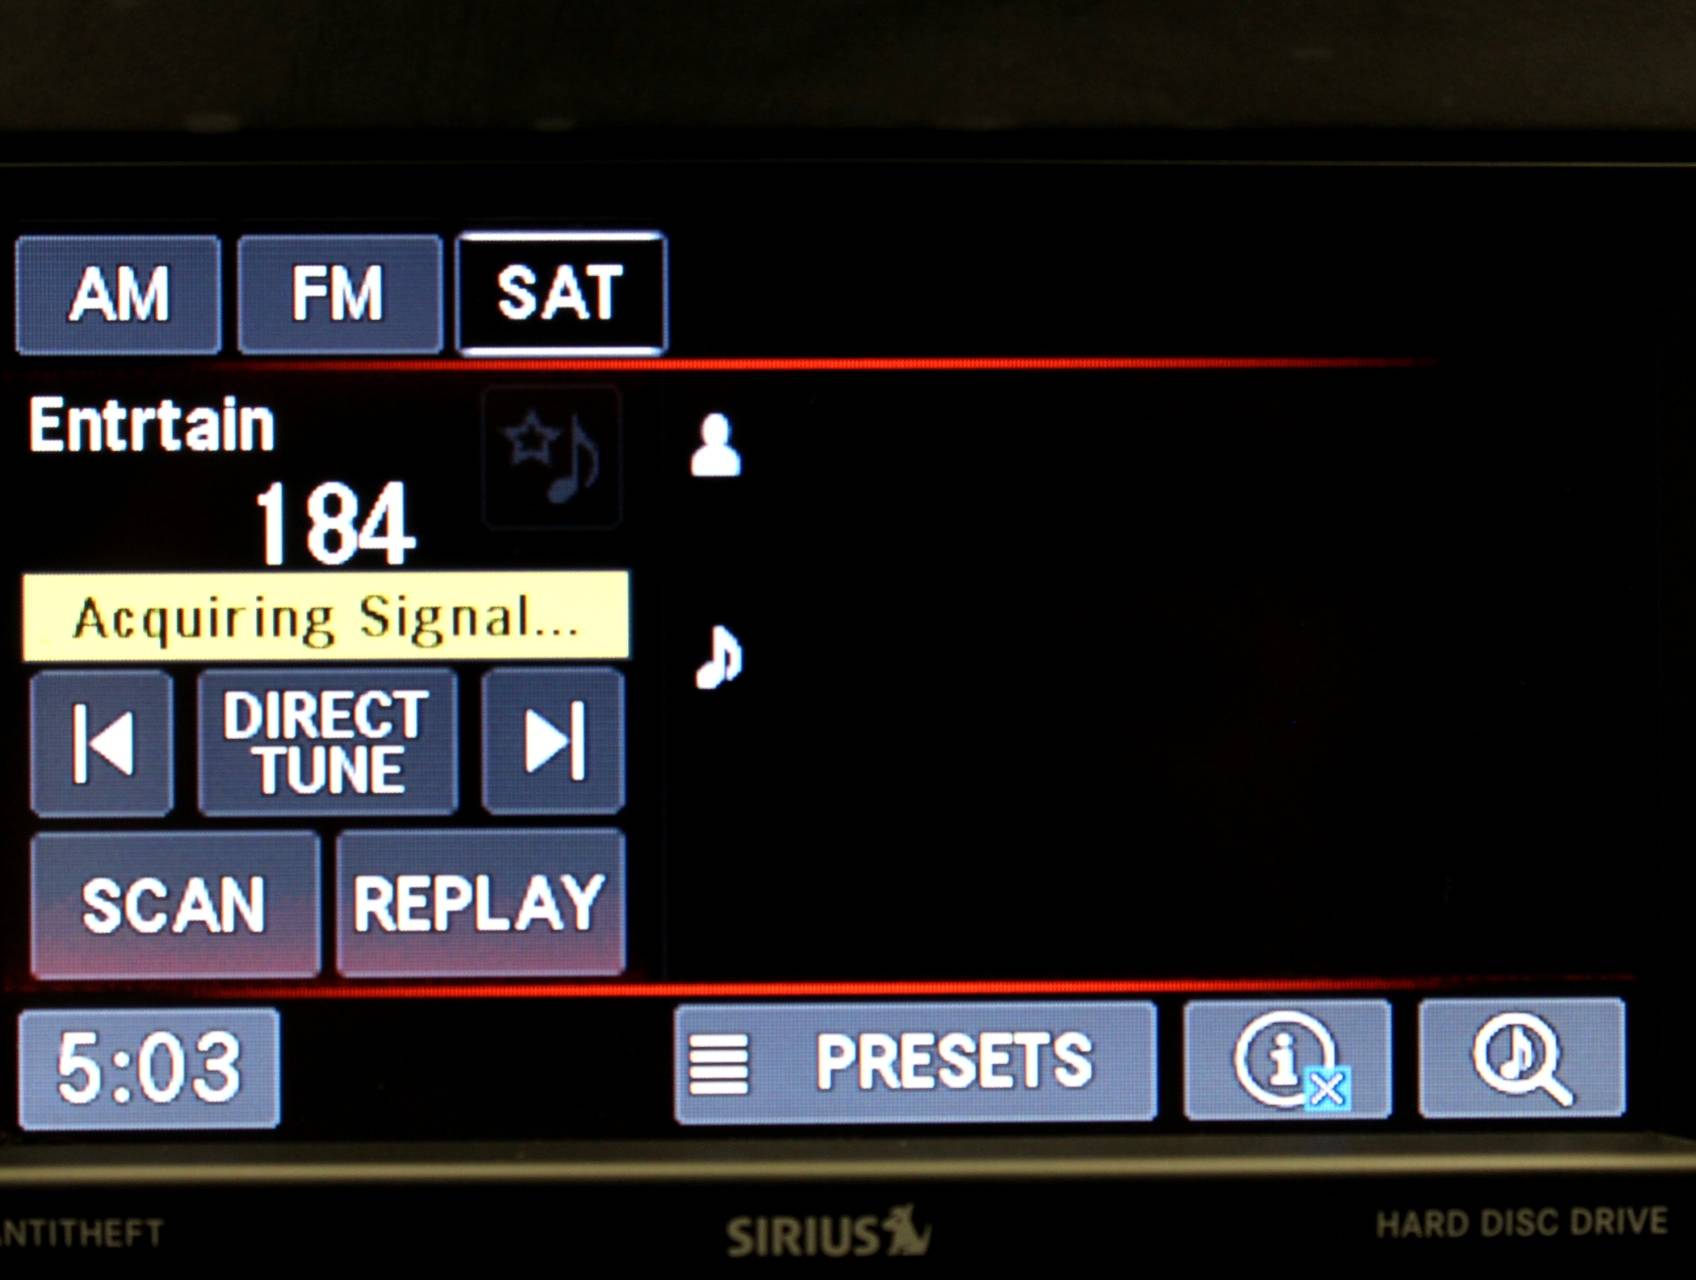This screenshot has height=1280, width=1696.
Task: Open REPLAY of satellite audio
Action: [x=481, y=903]
